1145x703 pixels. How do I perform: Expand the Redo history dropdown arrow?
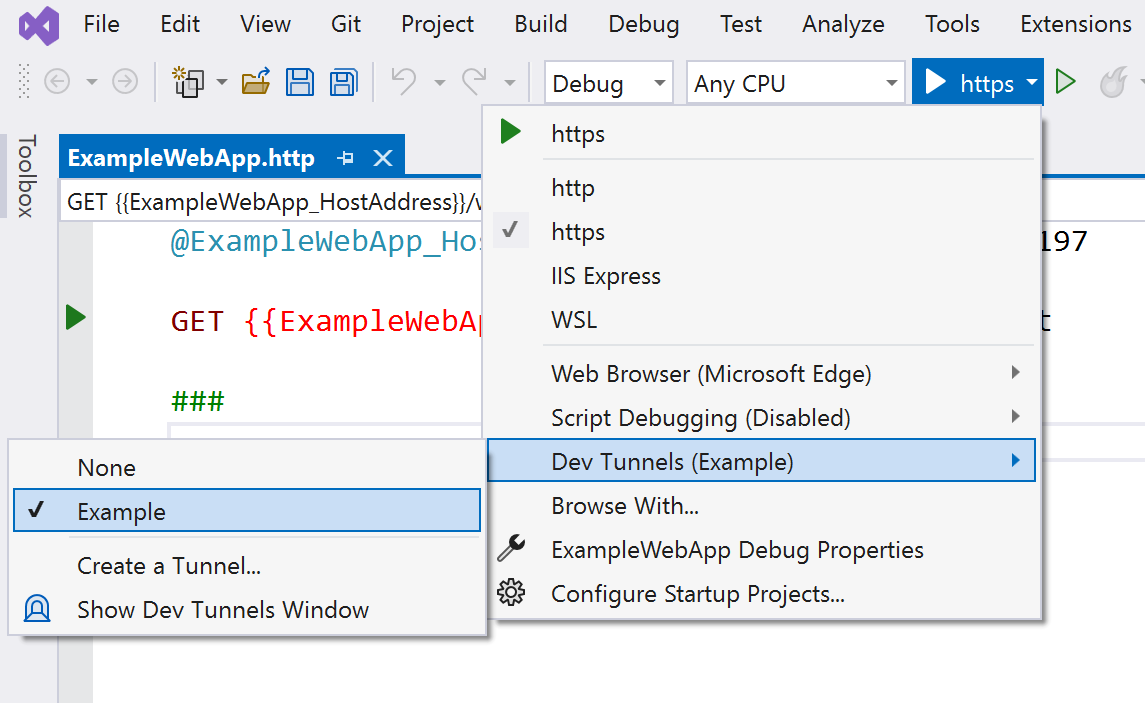click(x=510, y=82)
